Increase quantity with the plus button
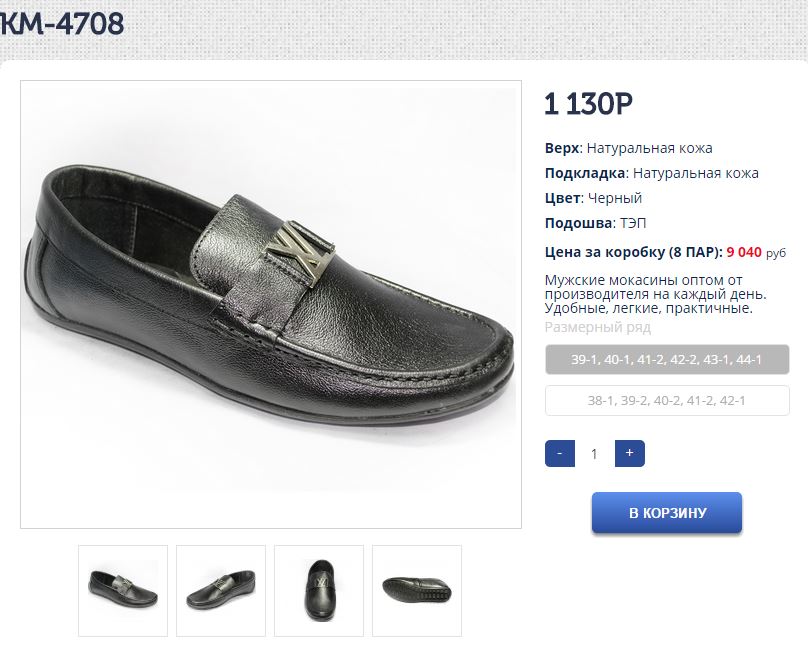The height and width of the screenshot is (645, 808). coord(629,454)
